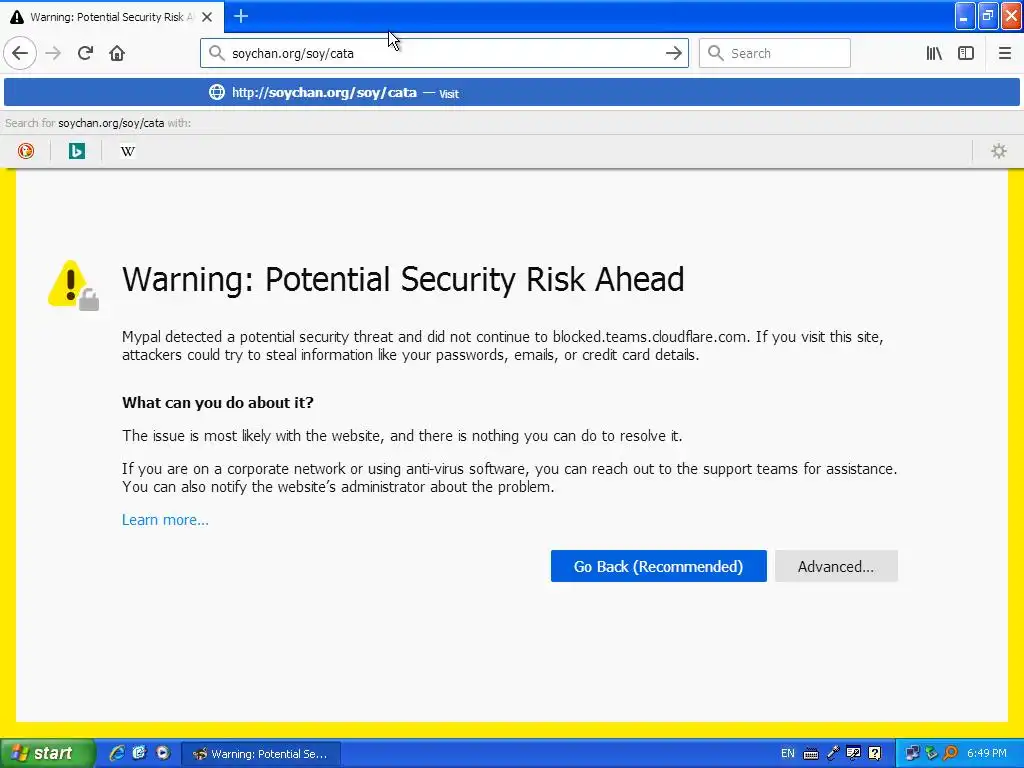Close the Warning tab
The height and width of the screenshot is (768, 1024).
click(x=207, y=17)
